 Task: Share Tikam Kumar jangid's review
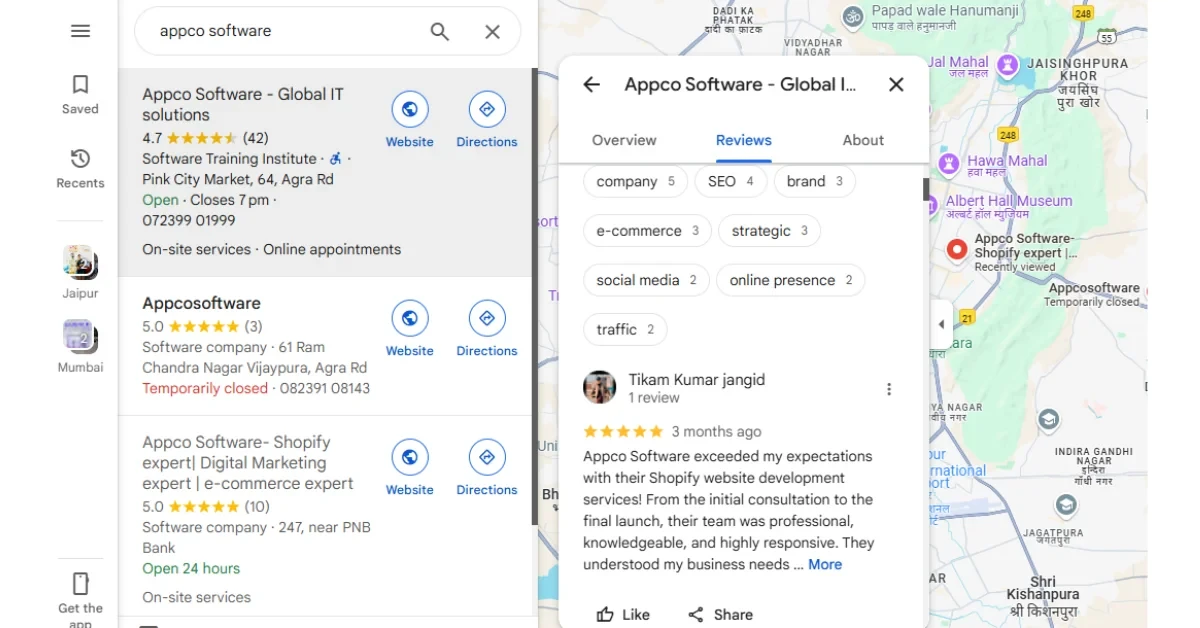point(720,615)
